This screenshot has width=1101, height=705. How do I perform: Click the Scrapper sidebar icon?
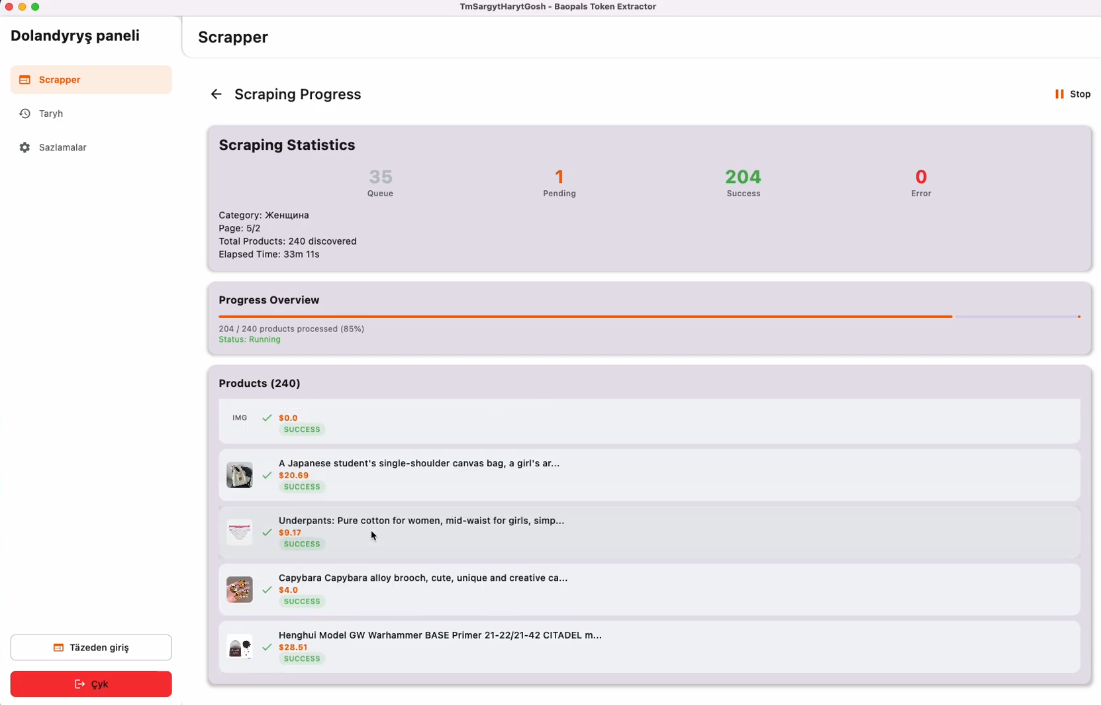click(25, 80)
